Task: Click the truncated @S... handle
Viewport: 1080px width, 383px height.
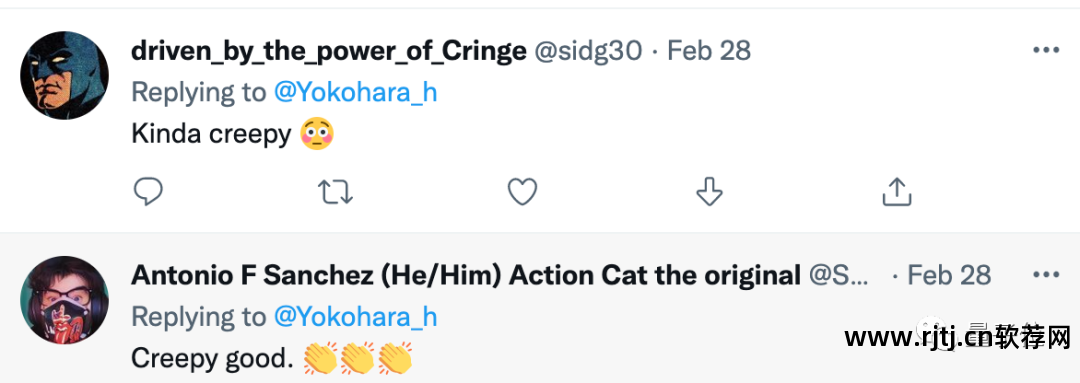Action: (x=840, y=276)
